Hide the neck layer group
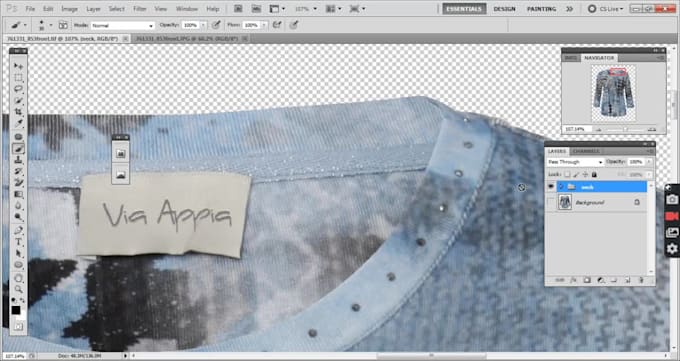Viewport: 680px width, 361px height. (x=551, y=187)
